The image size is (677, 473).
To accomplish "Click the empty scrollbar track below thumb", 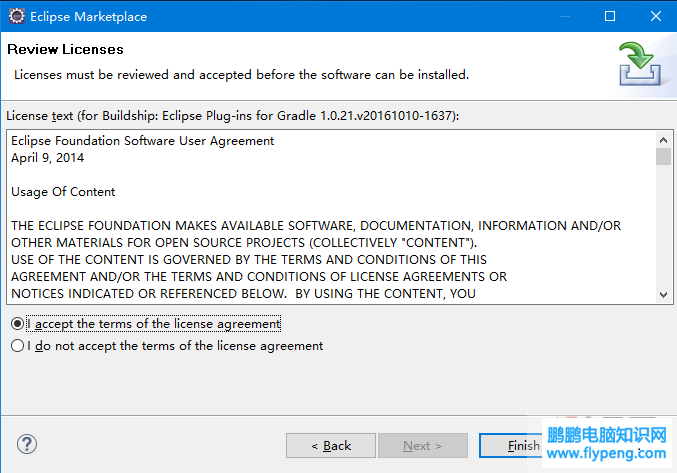I will point(664,226).
